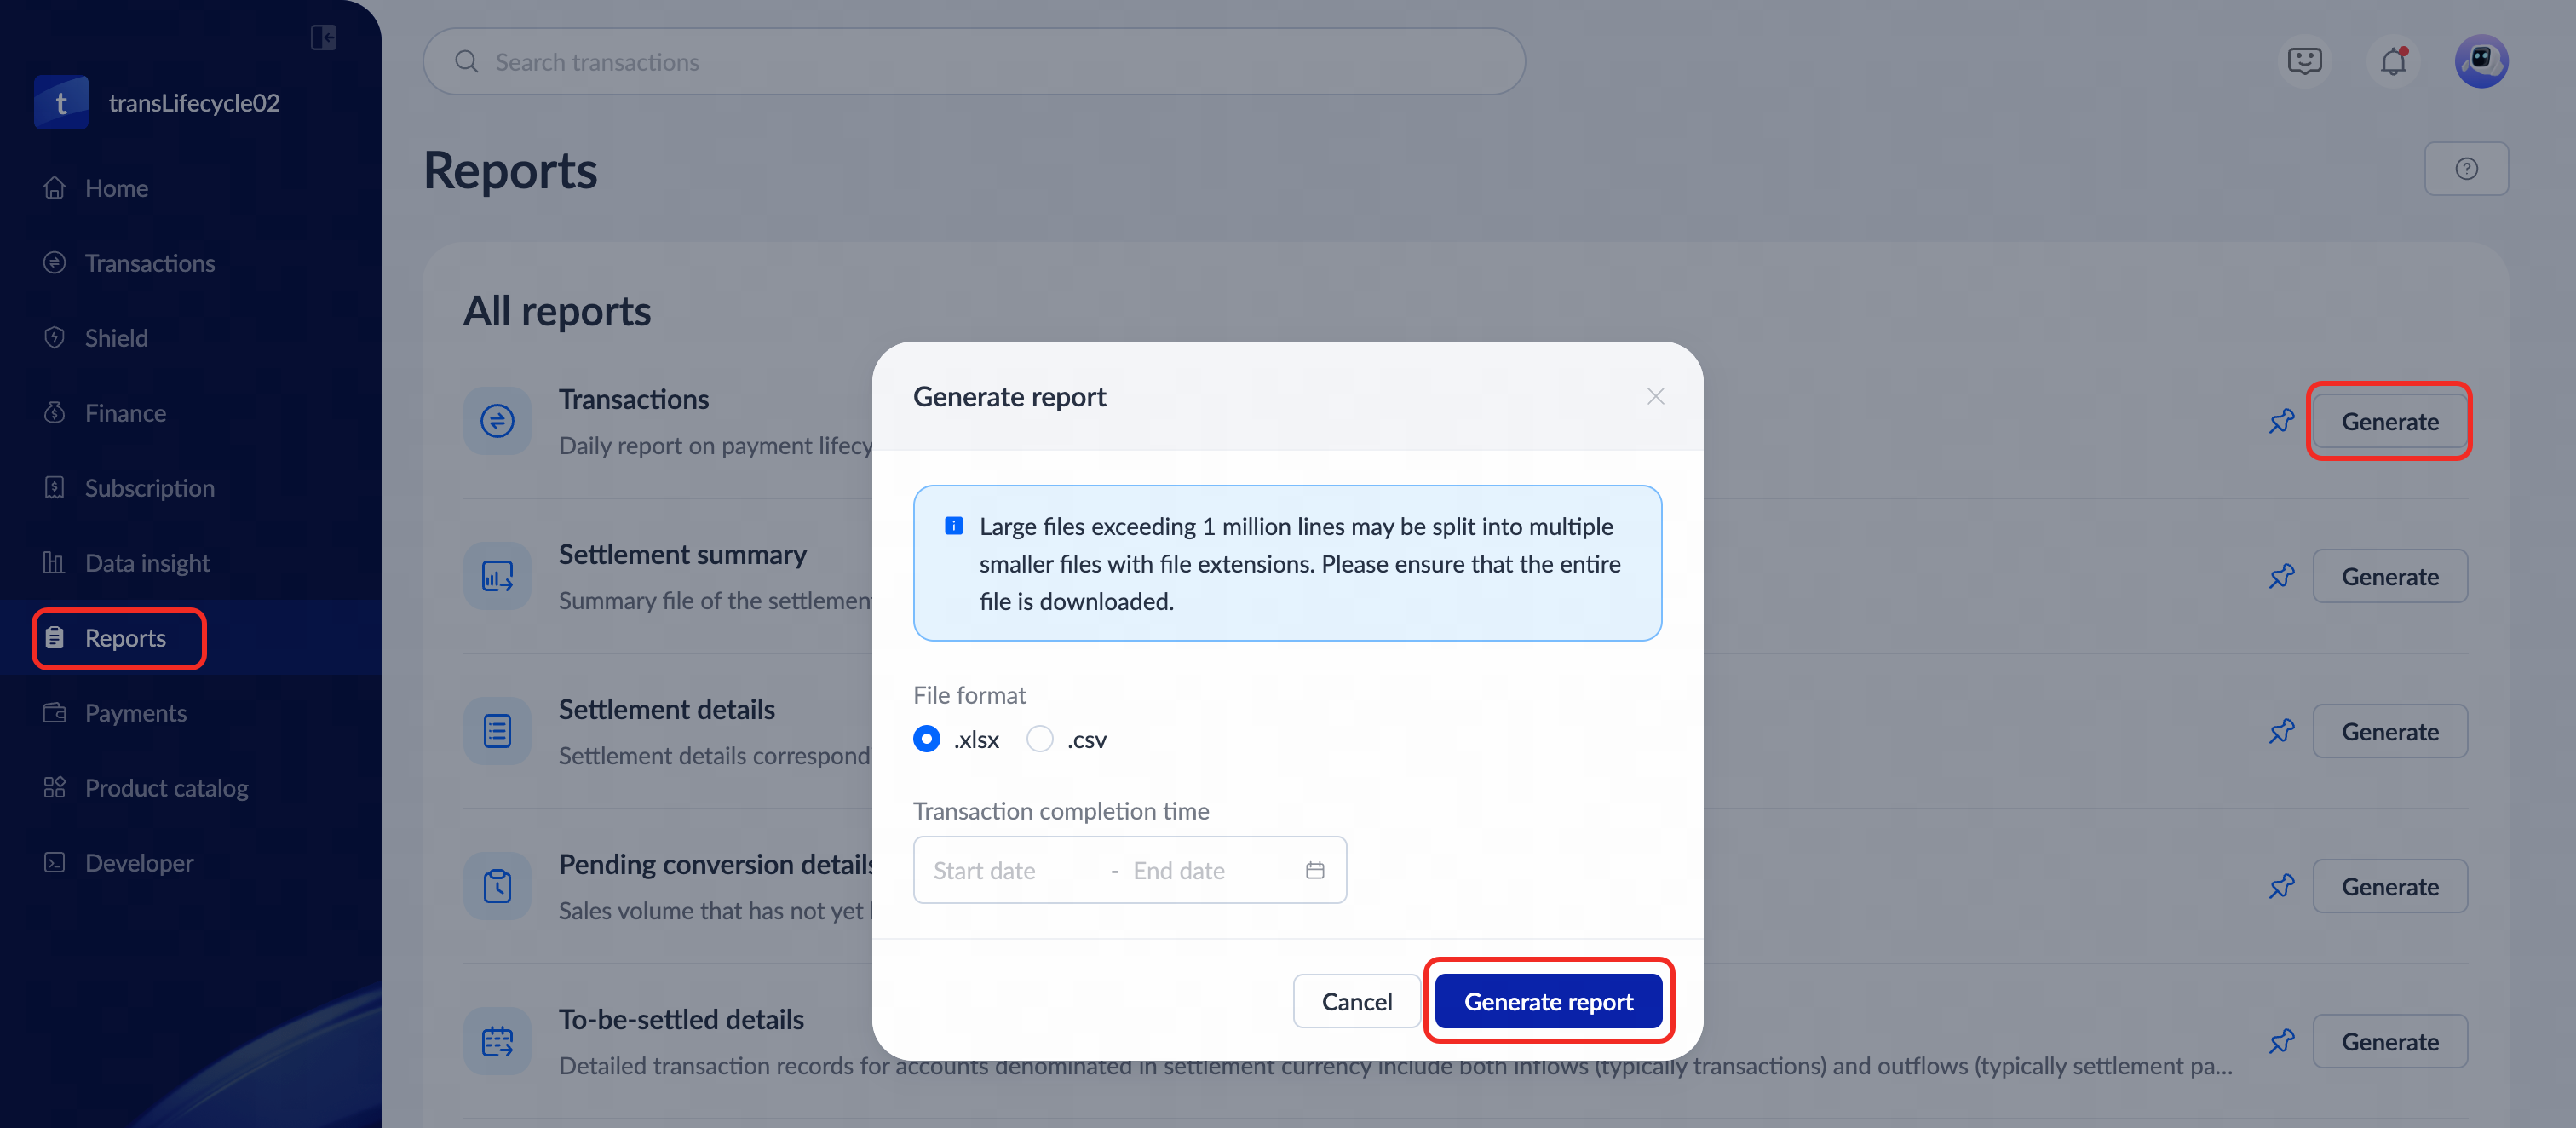The image size is (2576, 1128).
Task: Select the .xlsx file format
Action: pos(927,739)
